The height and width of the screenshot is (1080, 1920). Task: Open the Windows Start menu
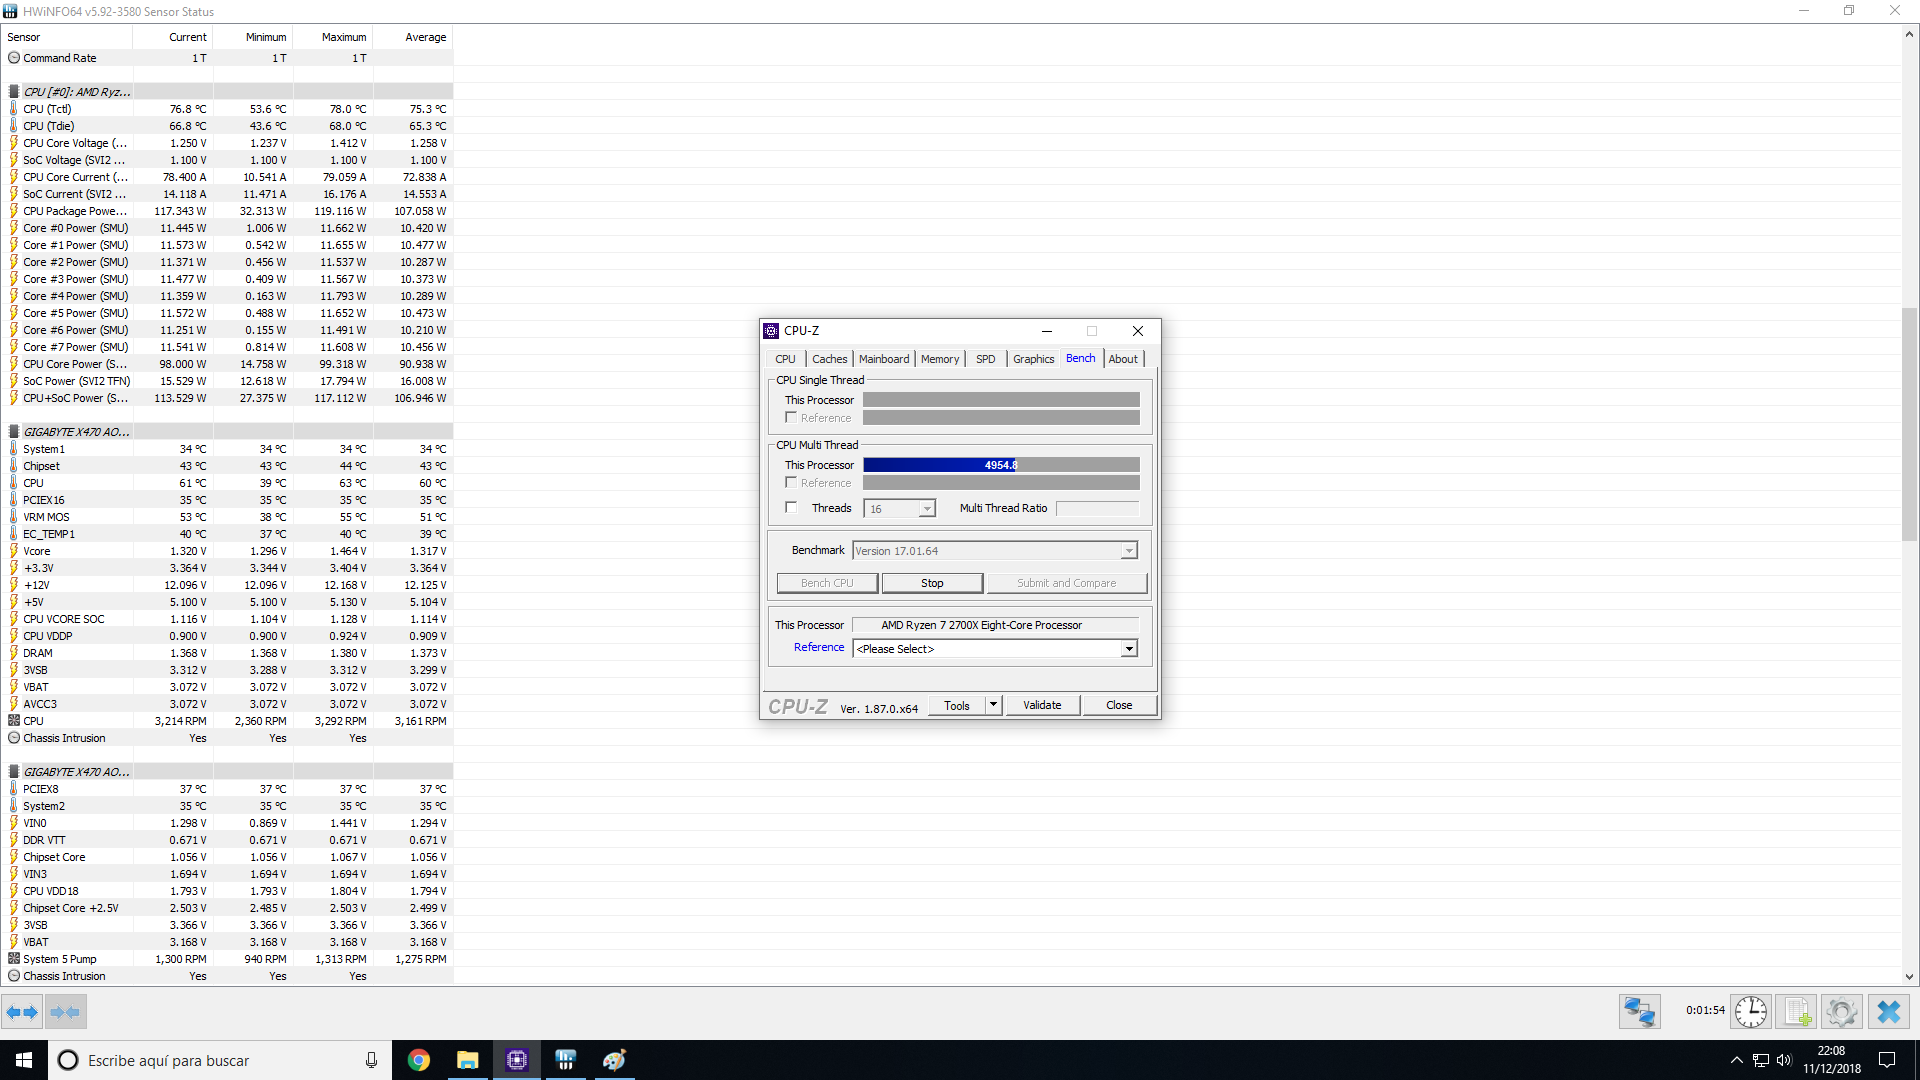(24, 1060)
